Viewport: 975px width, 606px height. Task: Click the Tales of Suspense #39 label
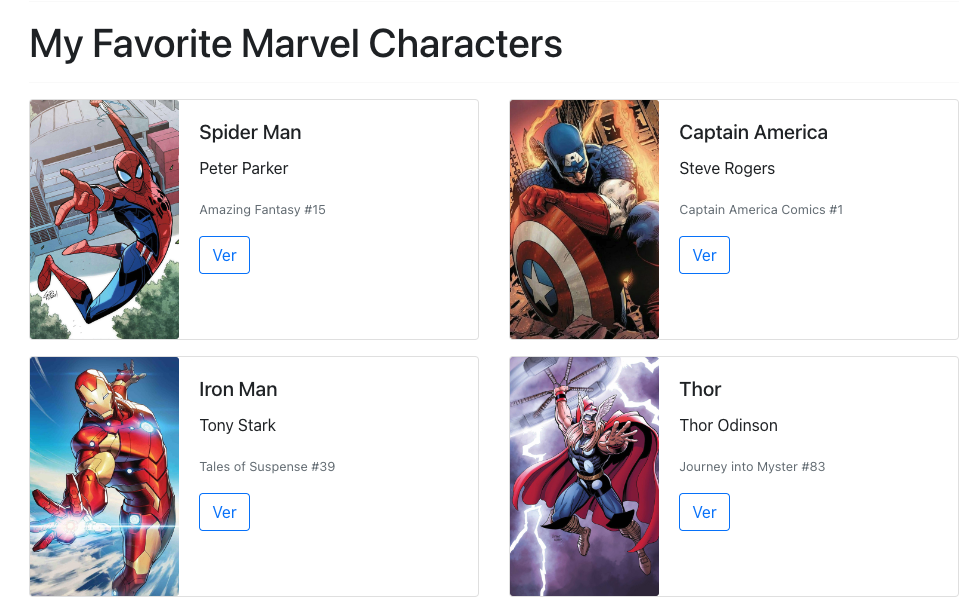267,466
